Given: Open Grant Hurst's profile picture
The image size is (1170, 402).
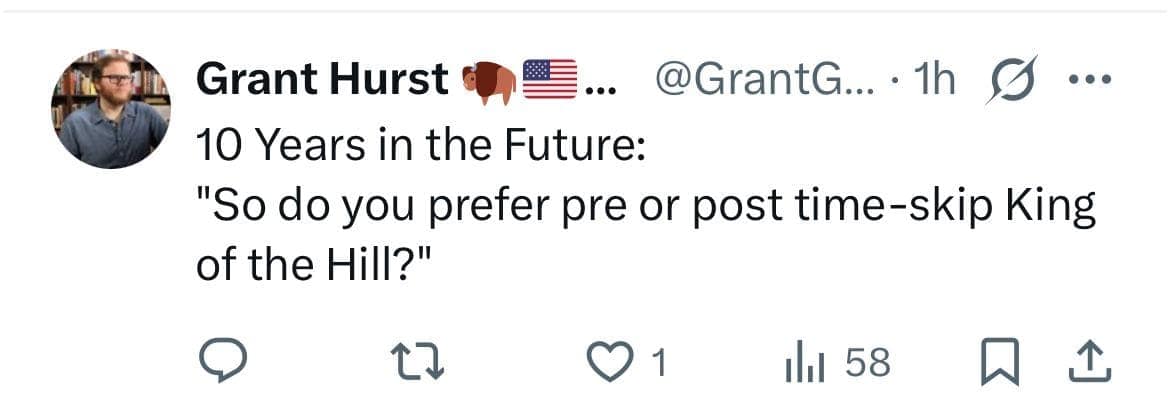Looking at the screenshot, I should (x=110, y=108).
